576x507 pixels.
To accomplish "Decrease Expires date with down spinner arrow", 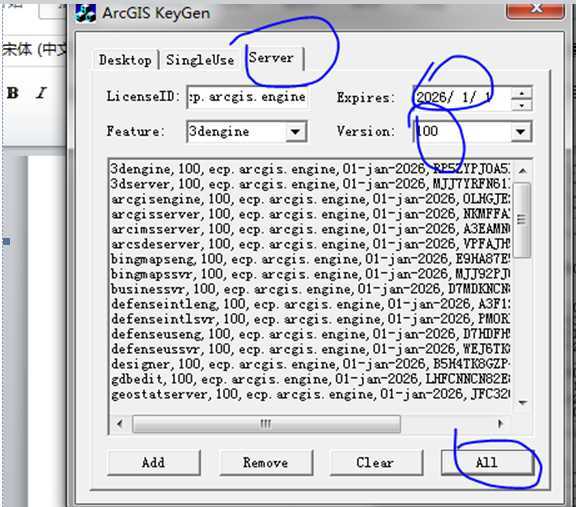I will pos(522,105).
